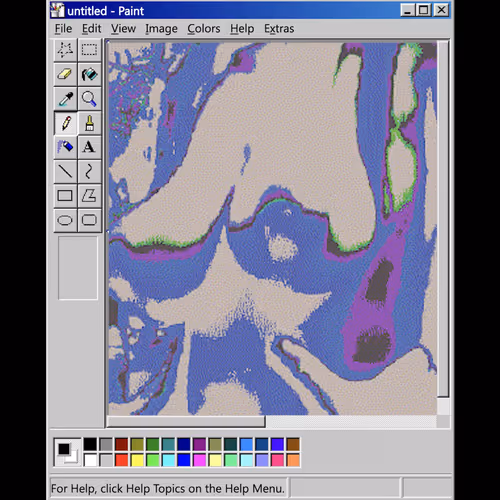Image resolution: width=500 pixels, height=500 pixels.
Task: Click the Paint icon in the title bar
Action: pos(57,10)
